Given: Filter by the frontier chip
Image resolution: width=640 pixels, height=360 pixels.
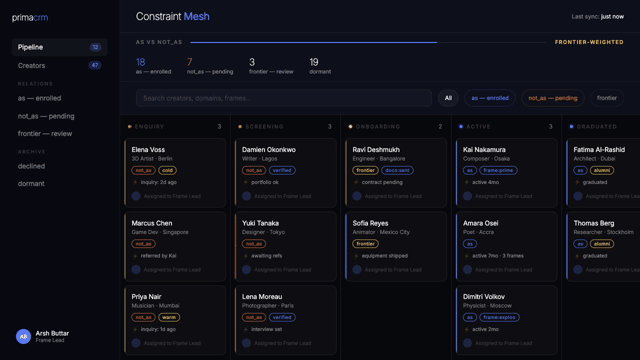Looking at the screenshot, I should click(x=607, y=98).
